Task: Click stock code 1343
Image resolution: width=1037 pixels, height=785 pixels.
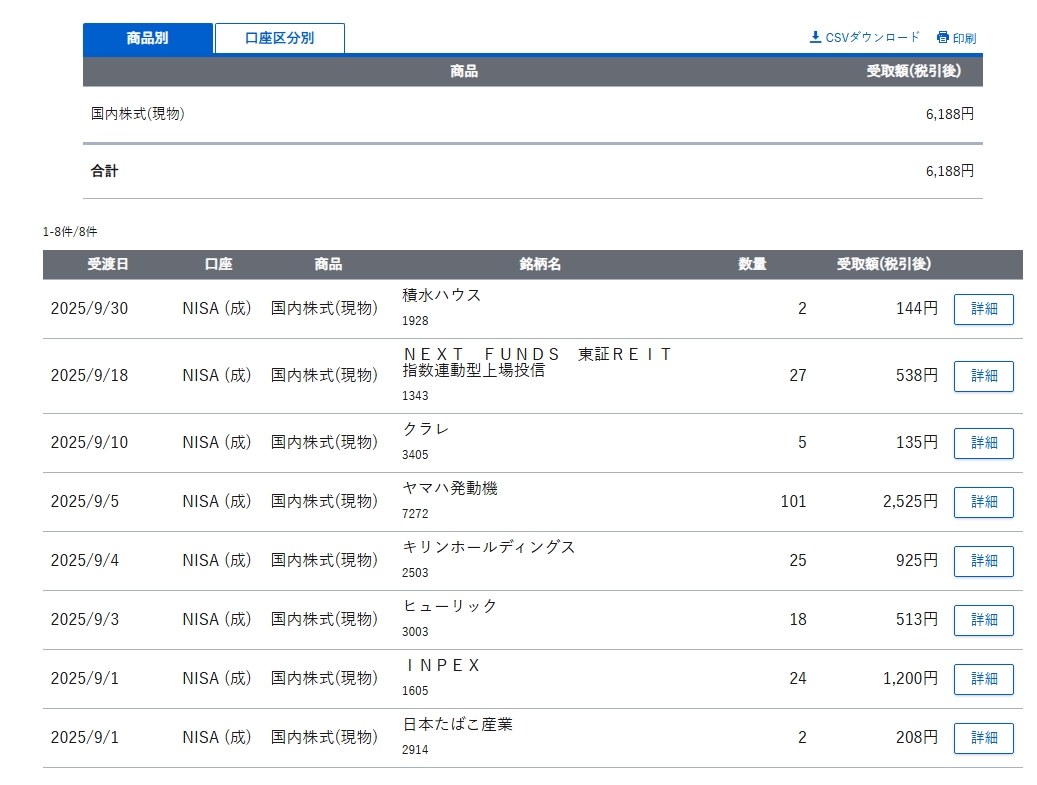Action: (x=415, y=395)
